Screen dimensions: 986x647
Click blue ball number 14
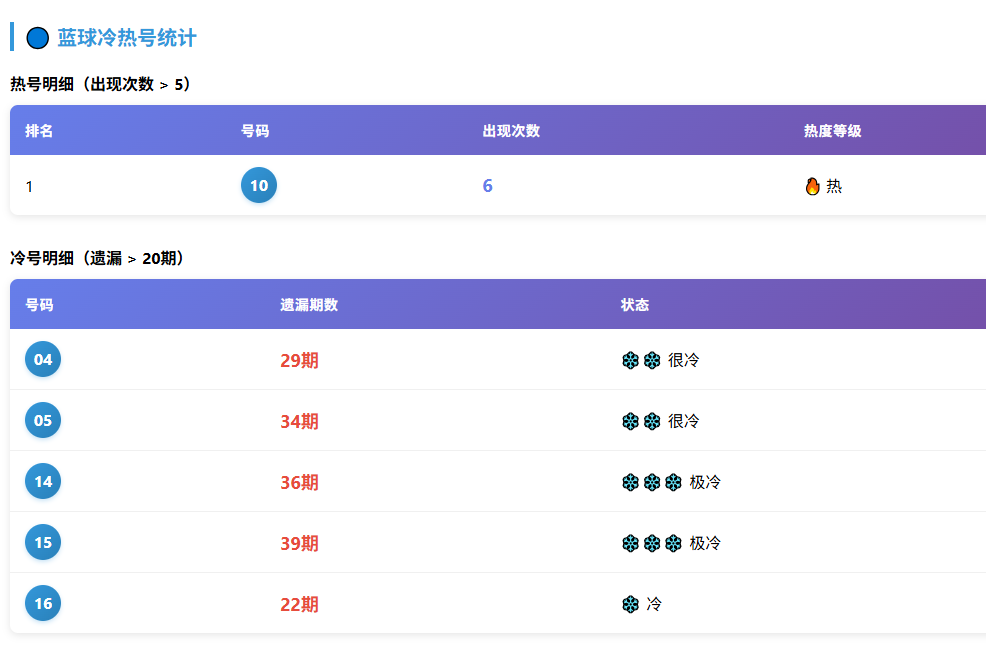coord(43,482)
